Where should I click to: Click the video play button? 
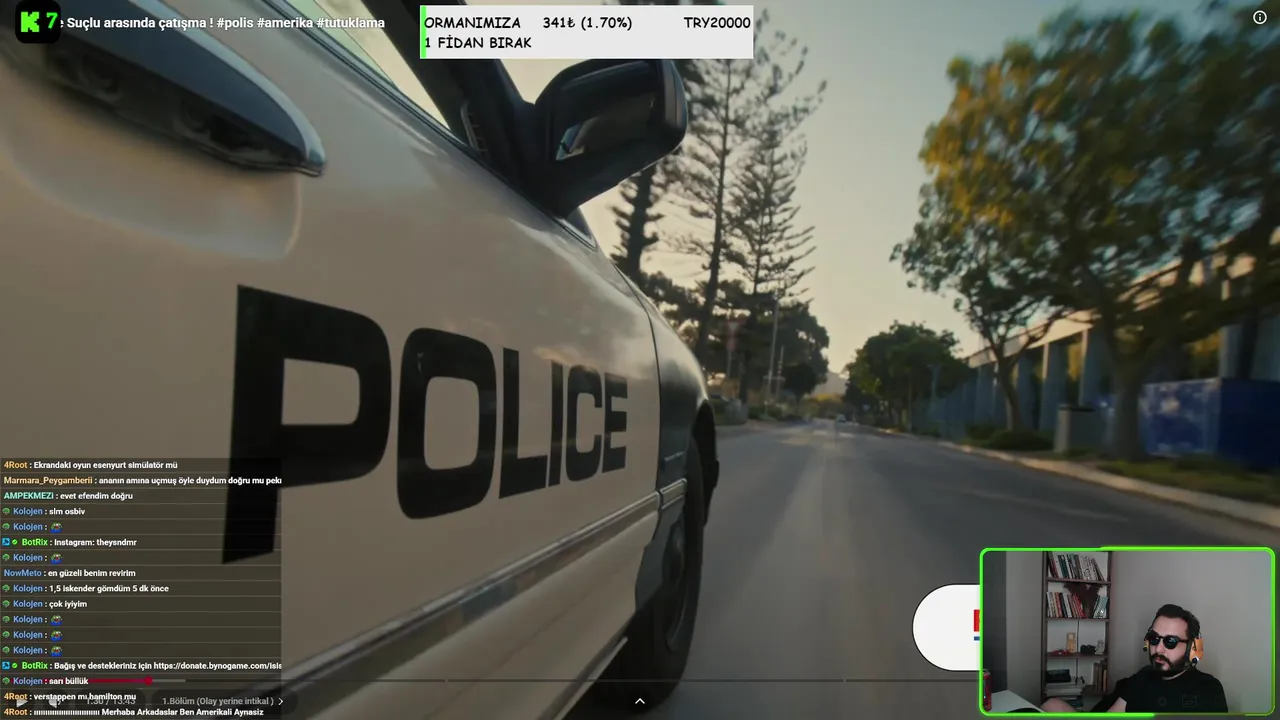20,701
